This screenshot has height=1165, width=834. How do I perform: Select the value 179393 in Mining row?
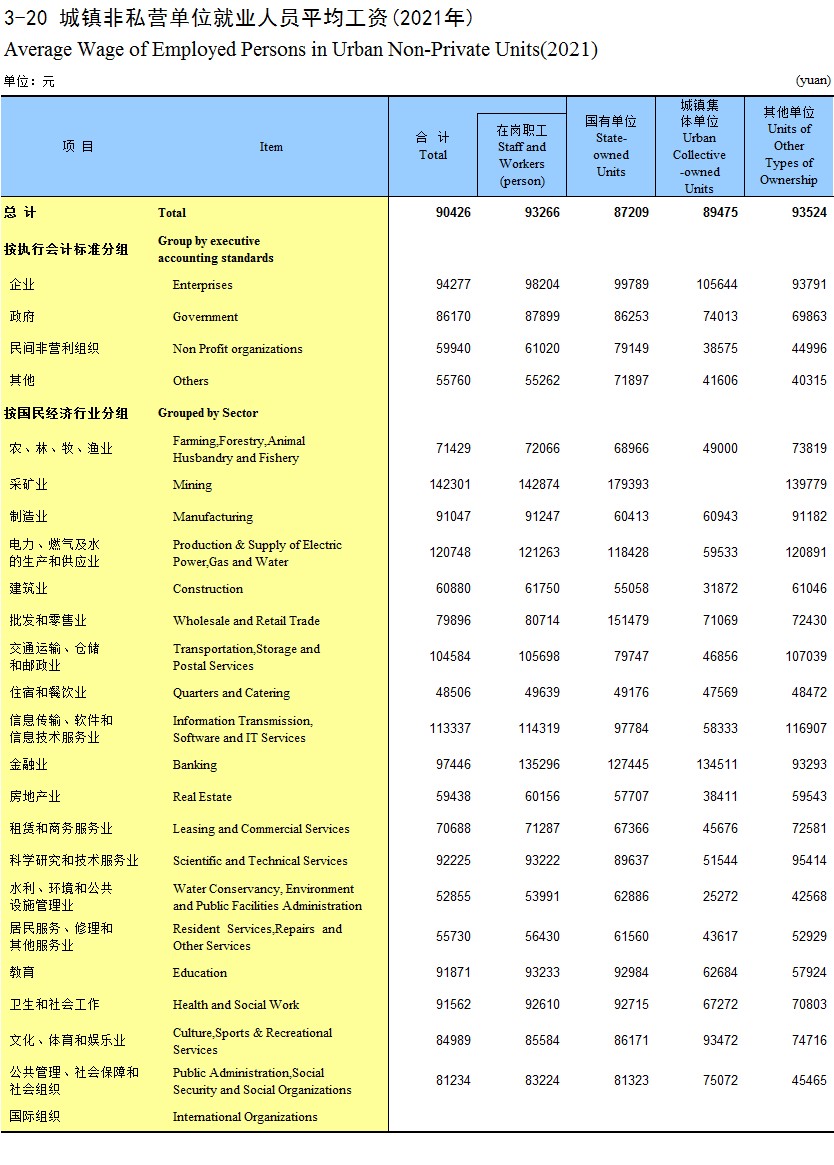pos(628,484)
